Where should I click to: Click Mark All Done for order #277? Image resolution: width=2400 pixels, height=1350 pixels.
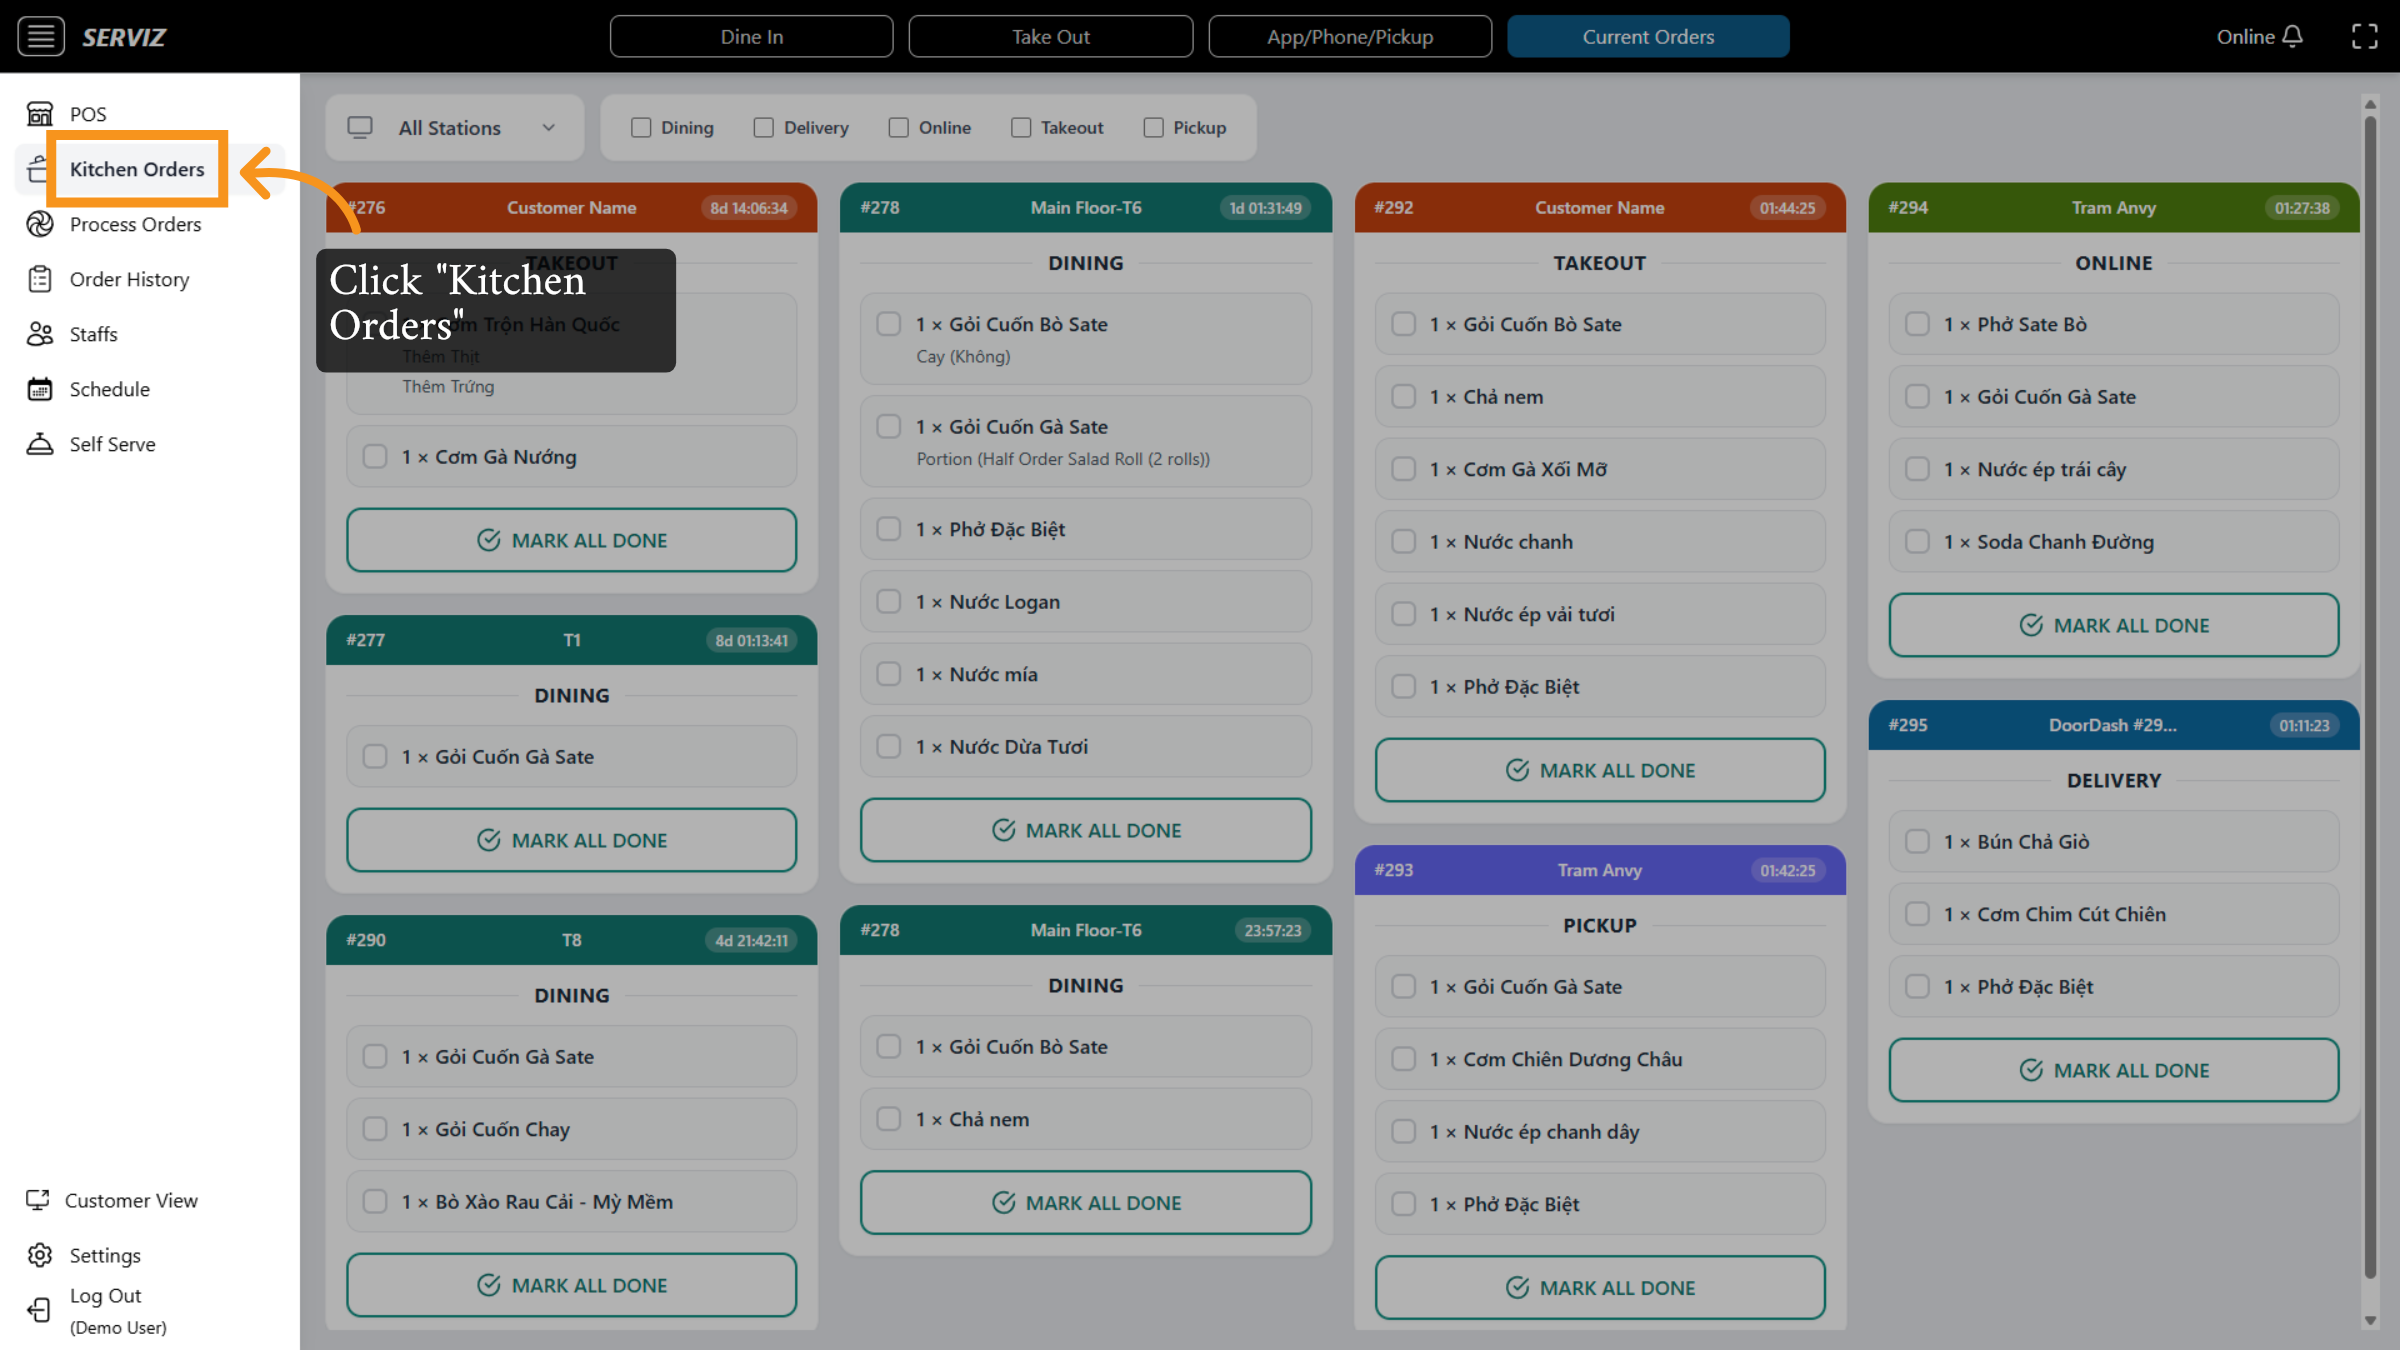point(571,840)
